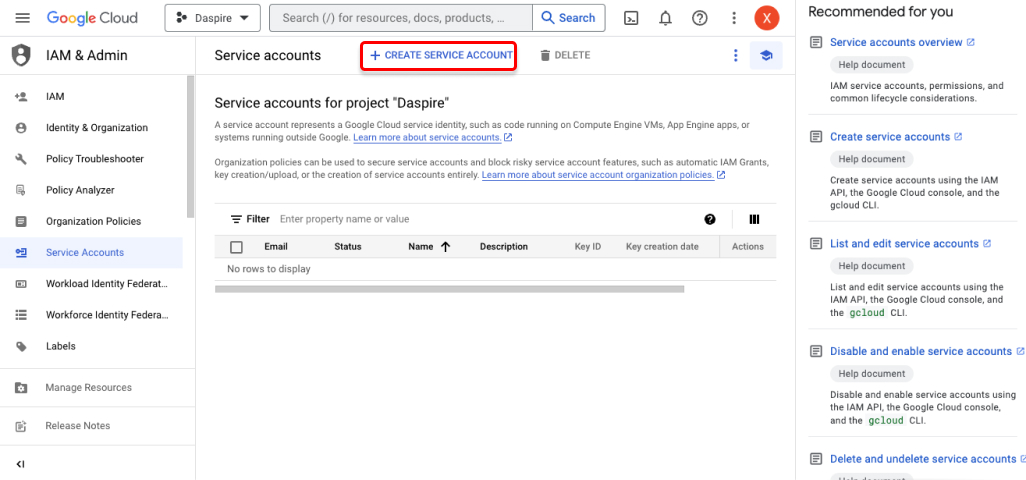Open Workforce Identity Federation item
This screenshot has width=1026, height=480.
(107, 315)
